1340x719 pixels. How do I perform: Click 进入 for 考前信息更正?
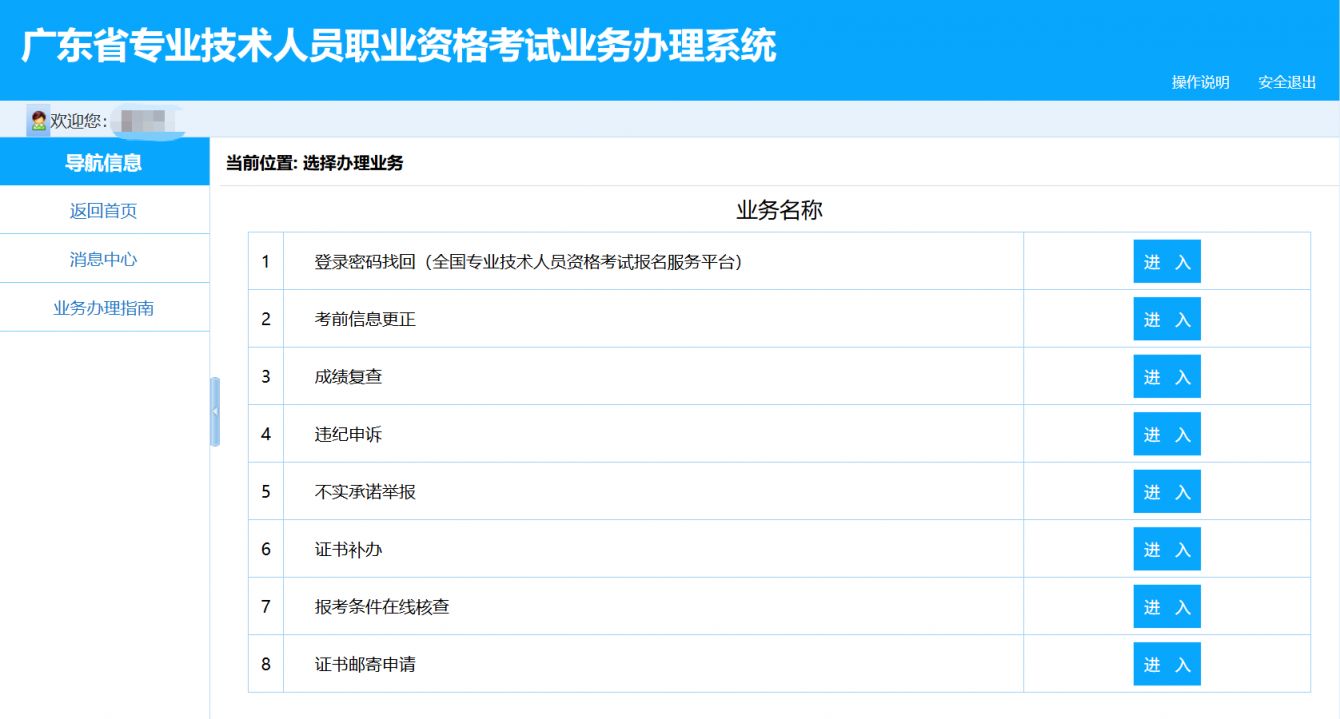pyautogui.click(x=1167, y=319)
